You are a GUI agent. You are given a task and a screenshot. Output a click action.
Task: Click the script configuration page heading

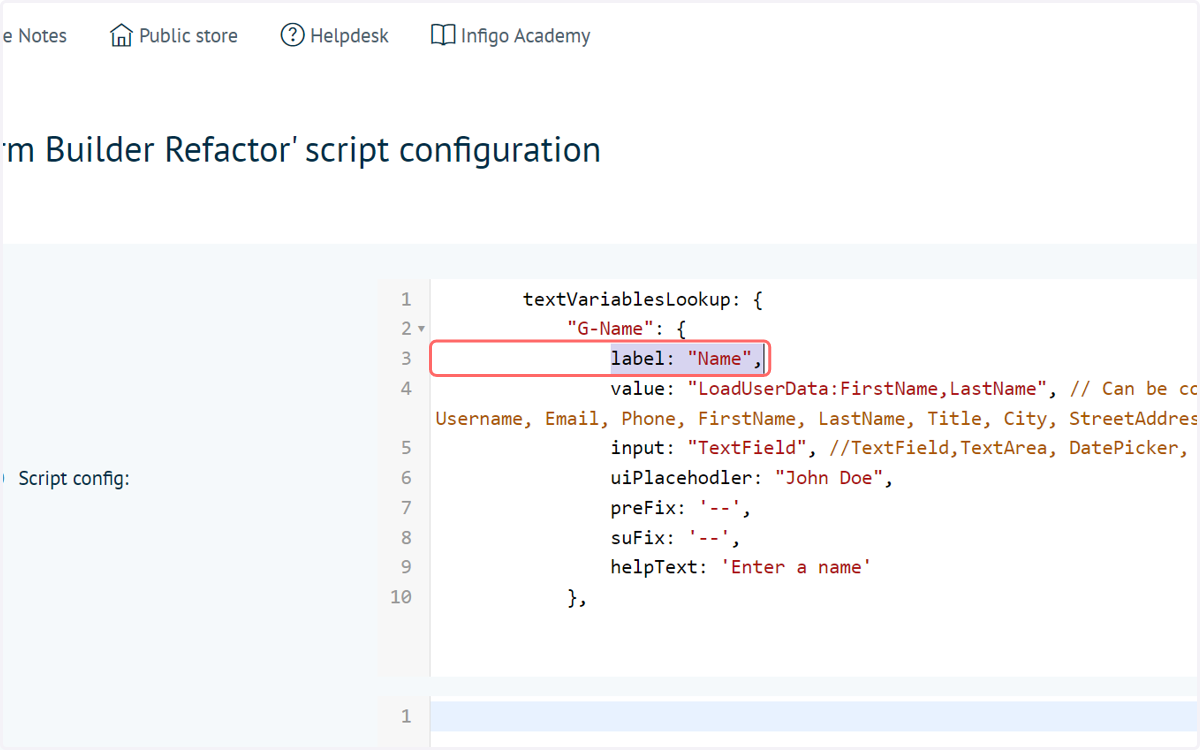coord(301,150)
